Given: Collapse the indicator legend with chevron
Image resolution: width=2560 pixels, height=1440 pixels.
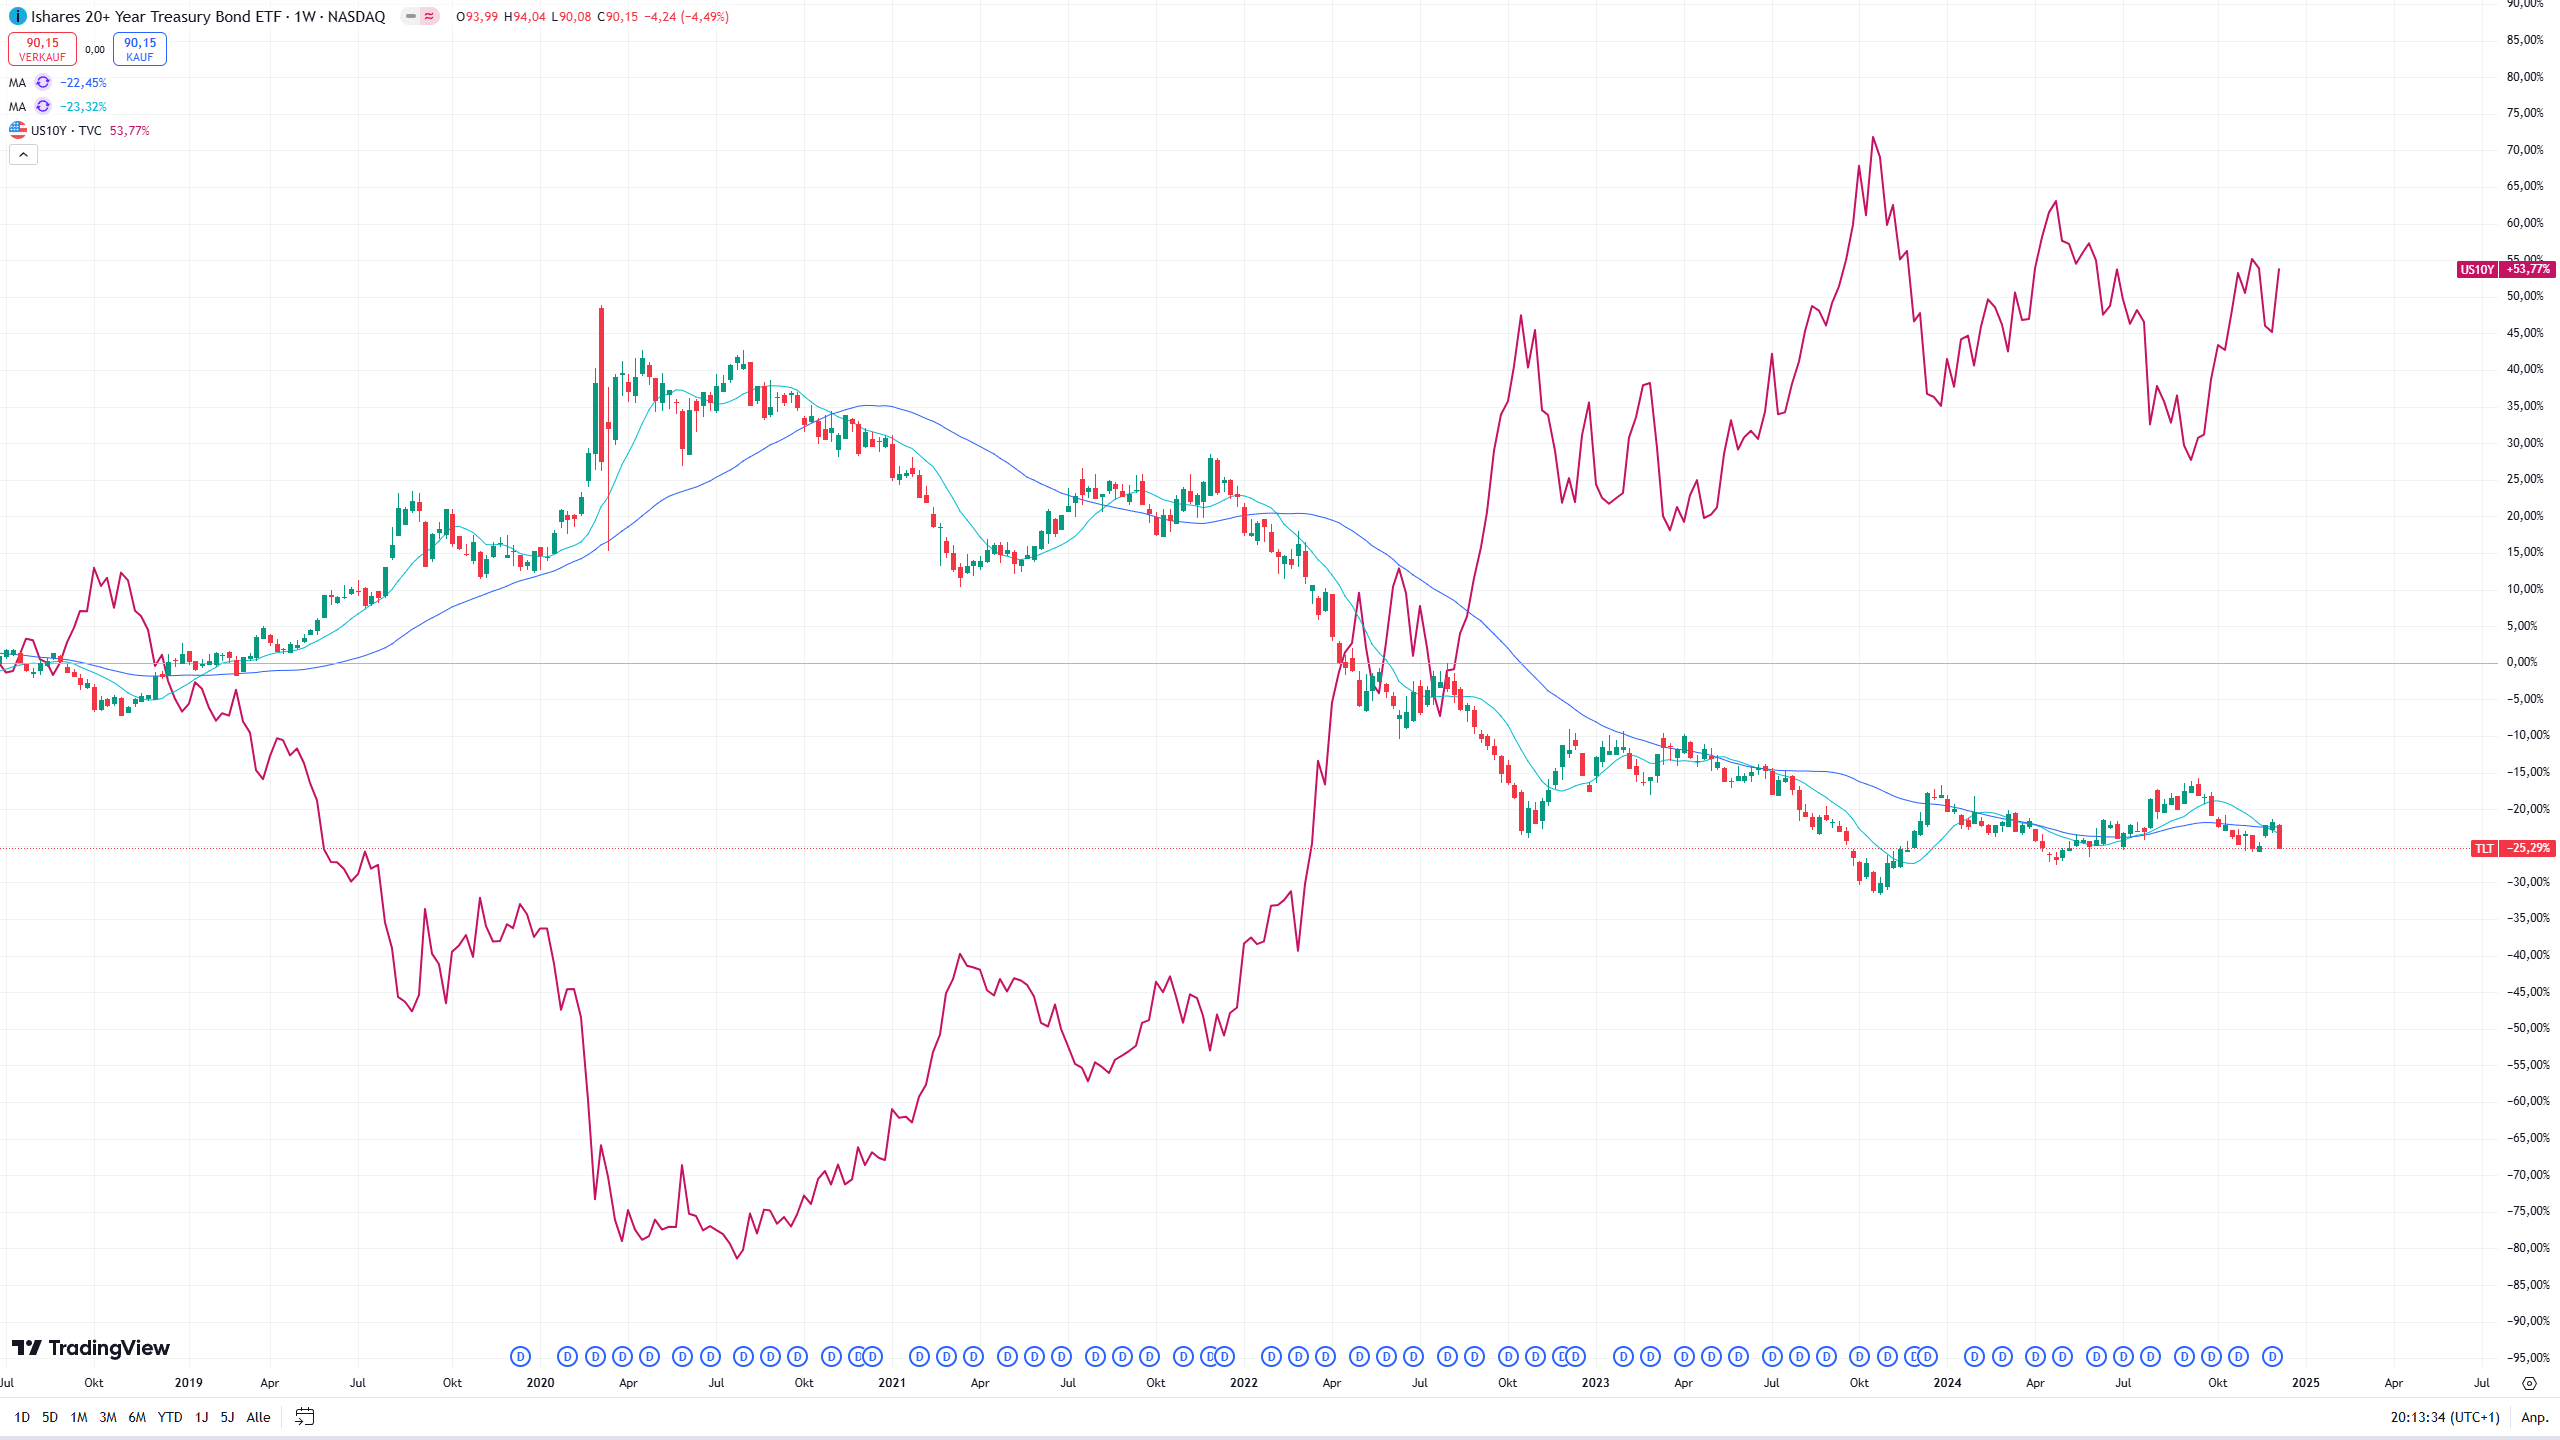Looking at the screenshot, I should pos(23,155).
